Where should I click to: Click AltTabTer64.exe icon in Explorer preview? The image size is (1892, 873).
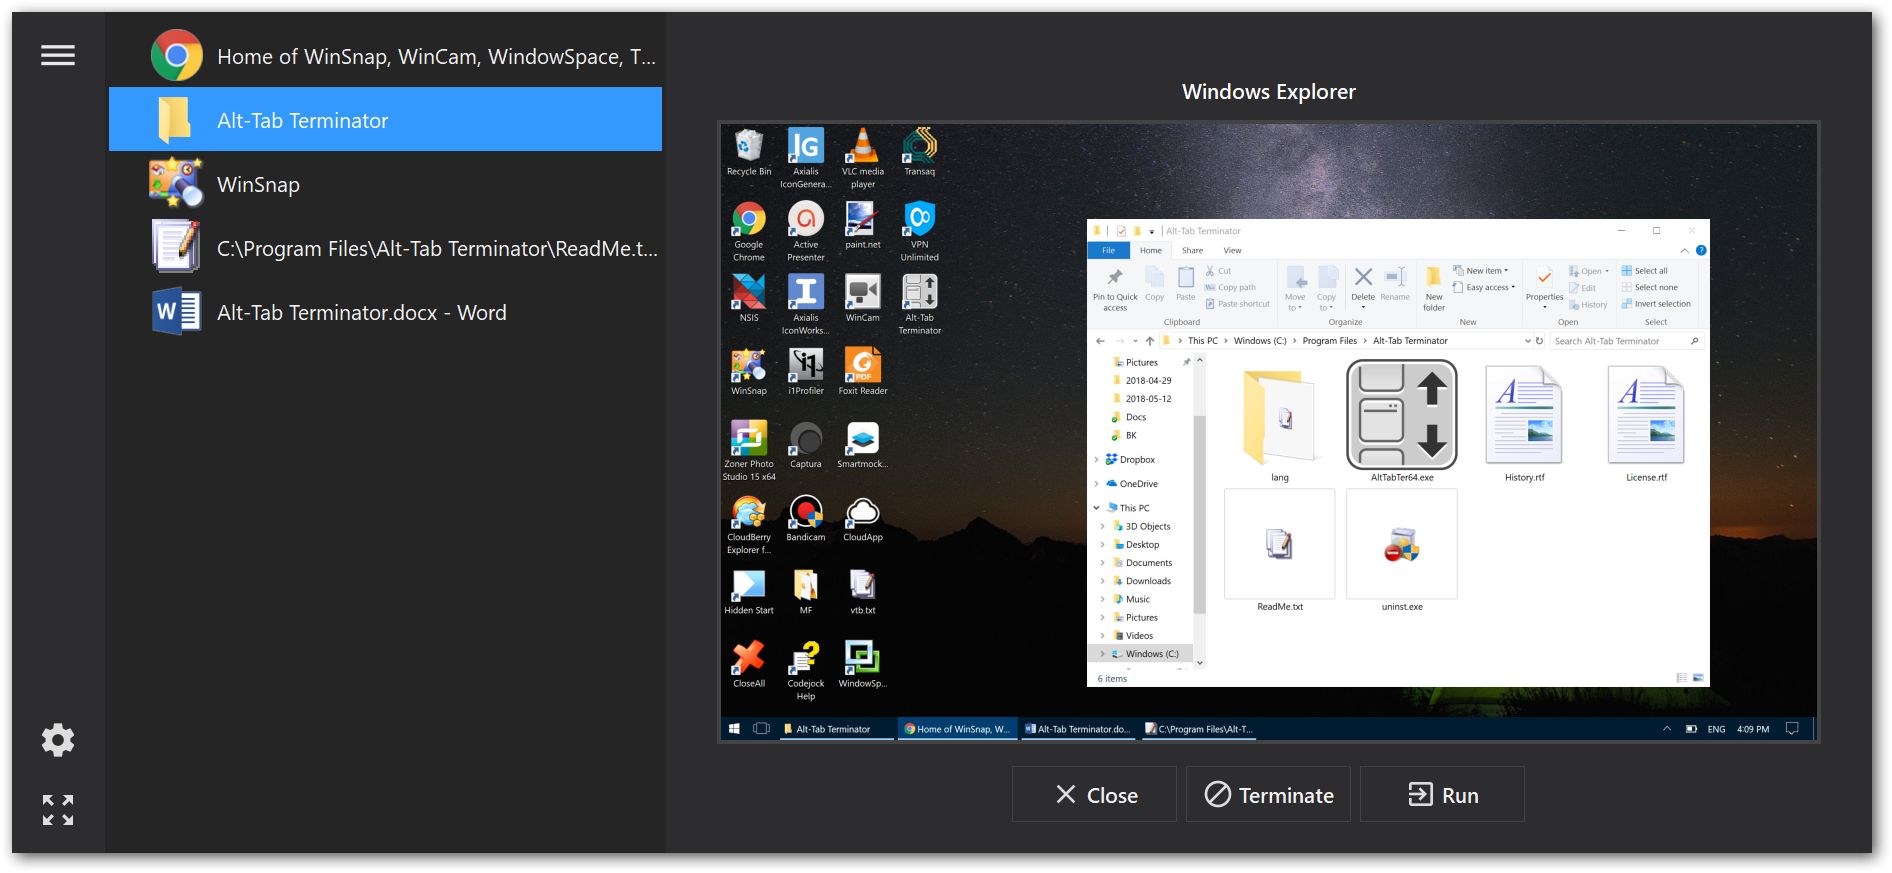[x=1401, y=415]
